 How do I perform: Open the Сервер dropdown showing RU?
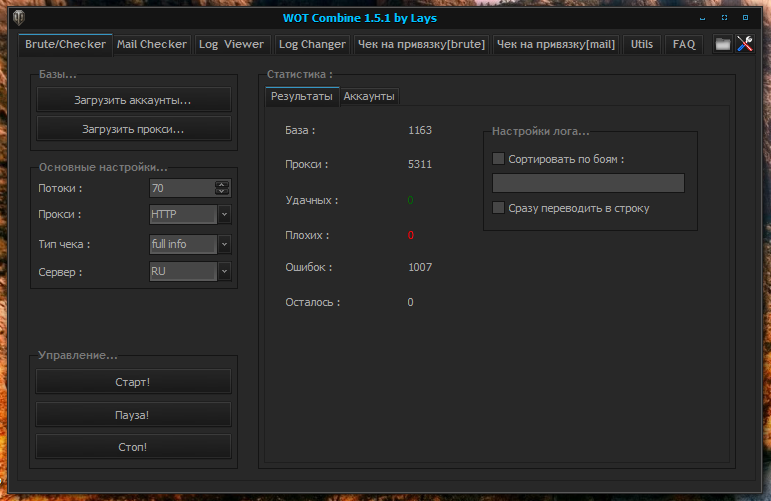224,271
